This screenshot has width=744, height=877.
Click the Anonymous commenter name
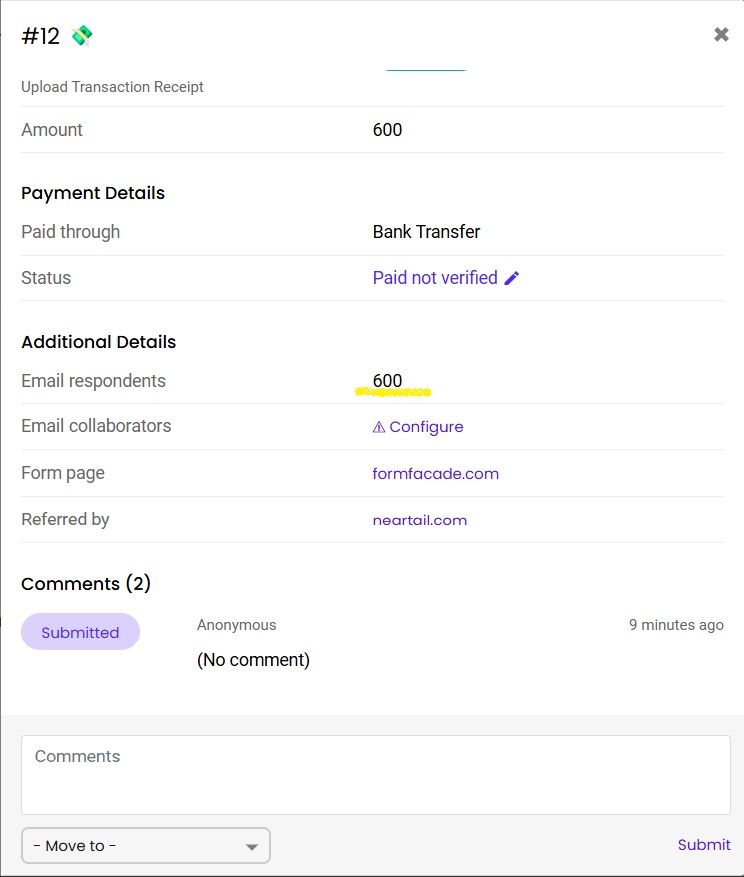click(x=236, y=625)
